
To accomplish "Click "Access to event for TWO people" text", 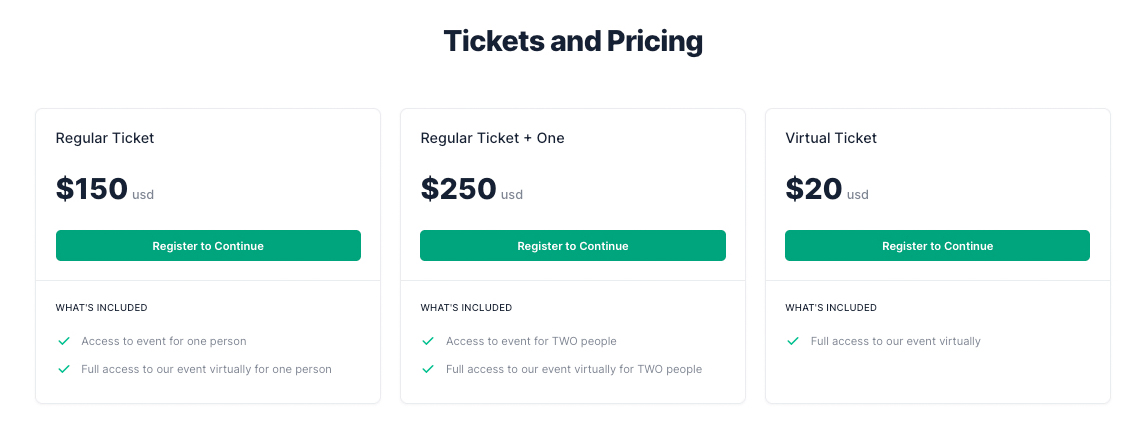I will coord(531,341).
